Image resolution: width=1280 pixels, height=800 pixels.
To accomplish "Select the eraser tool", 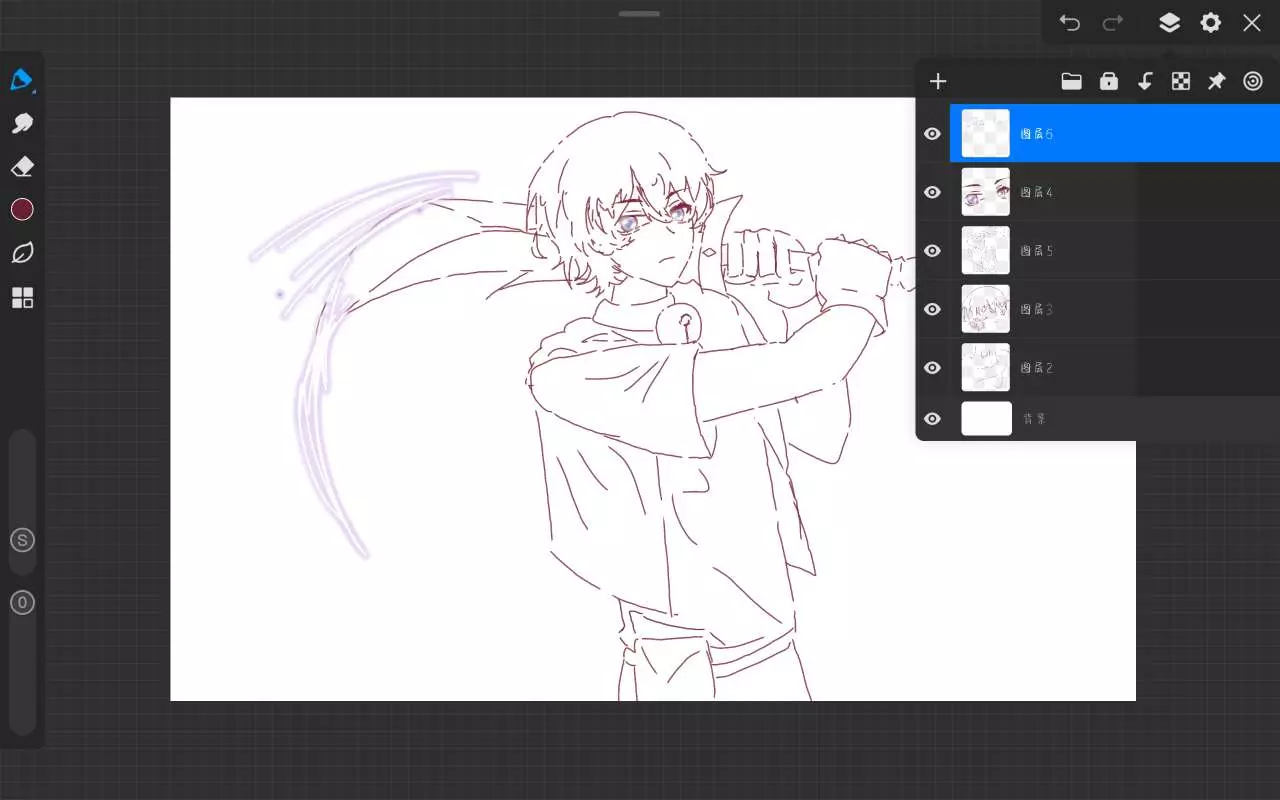I will pos(22,166).
